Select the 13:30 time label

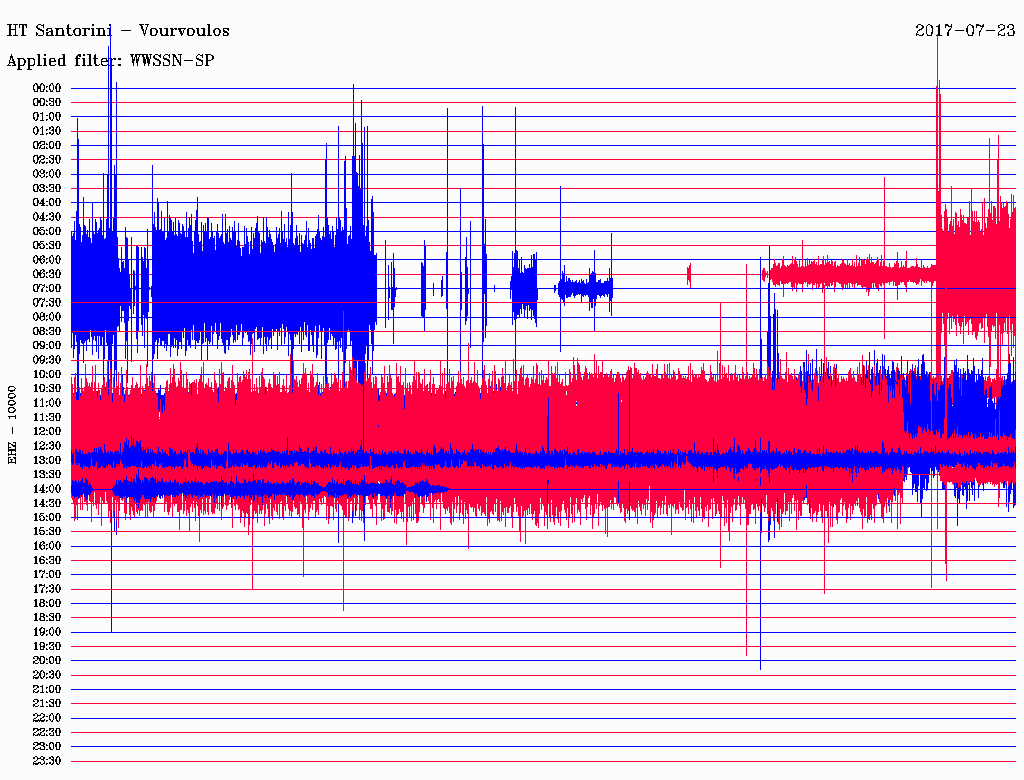click(47, 475)
